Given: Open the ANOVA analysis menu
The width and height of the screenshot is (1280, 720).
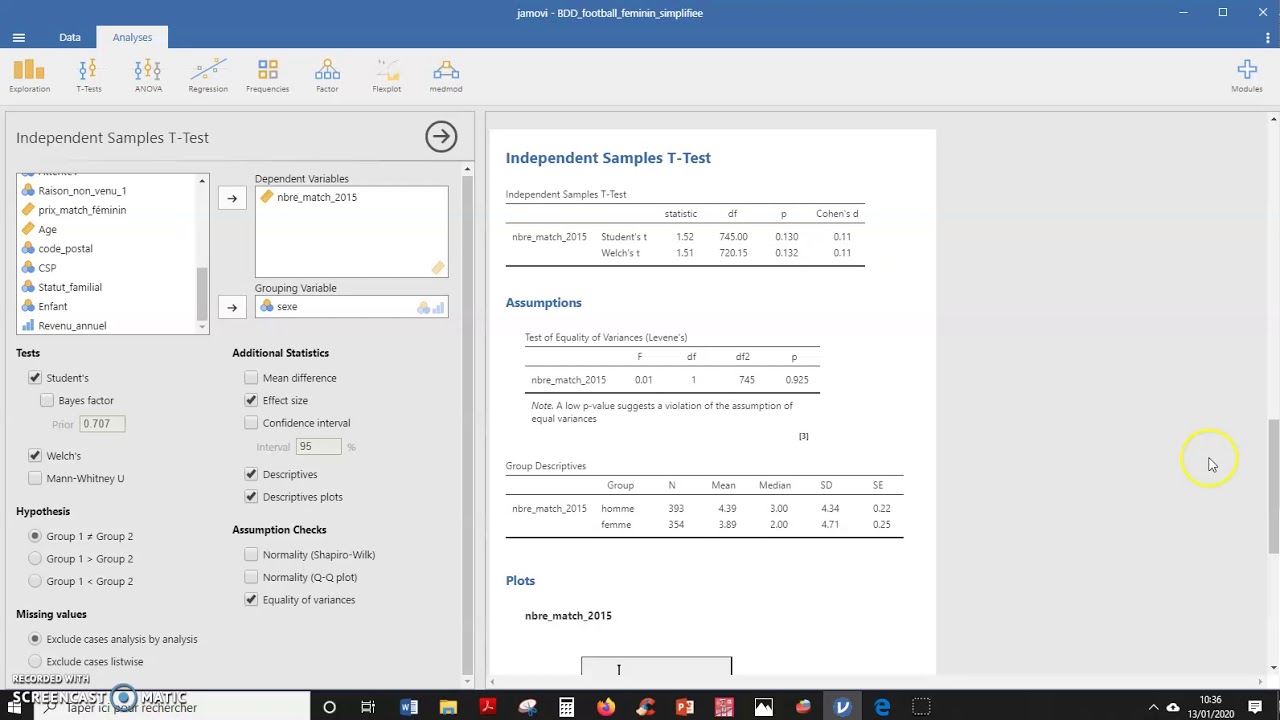Looking at the screenshot, I should pyautogui.click(x=148, y=75).
